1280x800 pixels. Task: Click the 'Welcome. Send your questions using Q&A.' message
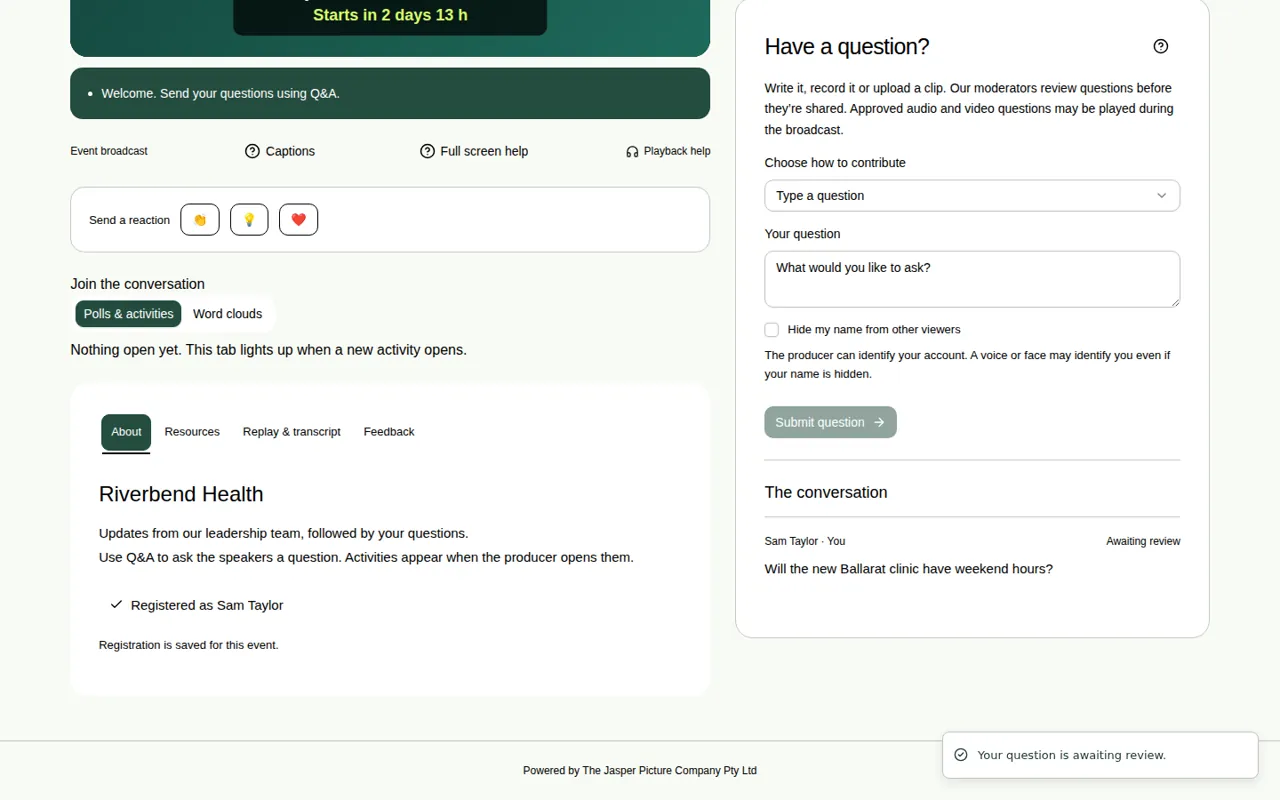tap(221, 93)
